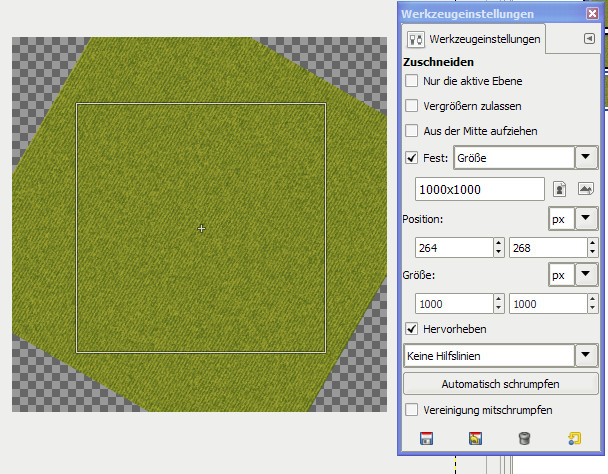Click the landscape orientation icon
The width and height of the screenshot is (608, 474).
click(586, 188)
